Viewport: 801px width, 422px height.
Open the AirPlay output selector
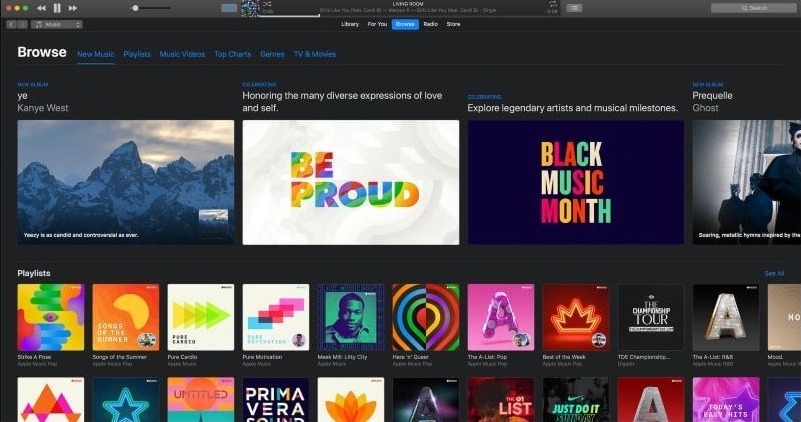click(229, 8)
